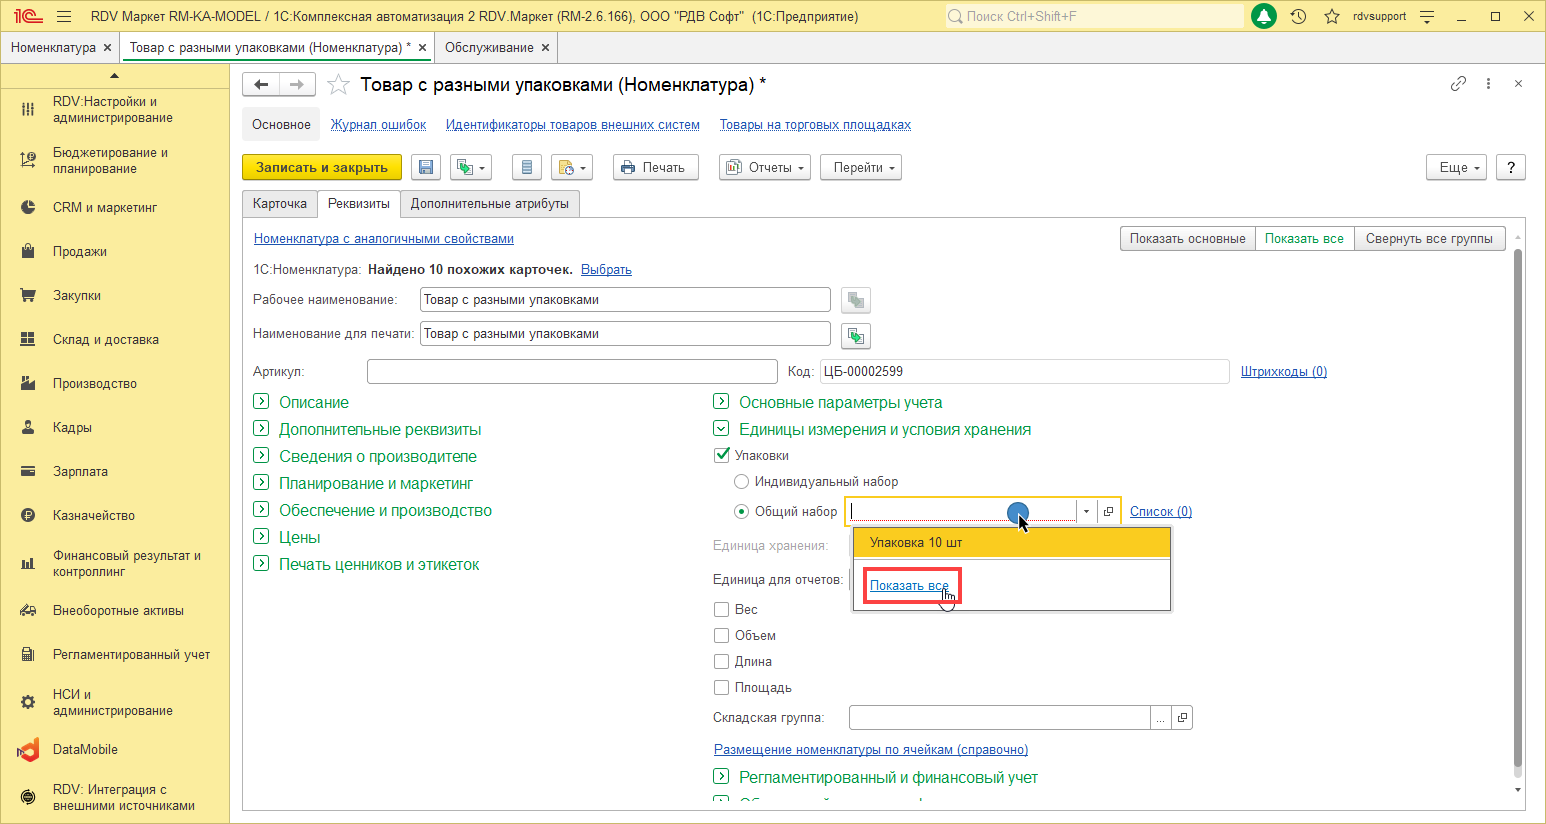
Task: Click the save floppy disk icon
Action: pos(426,168)
